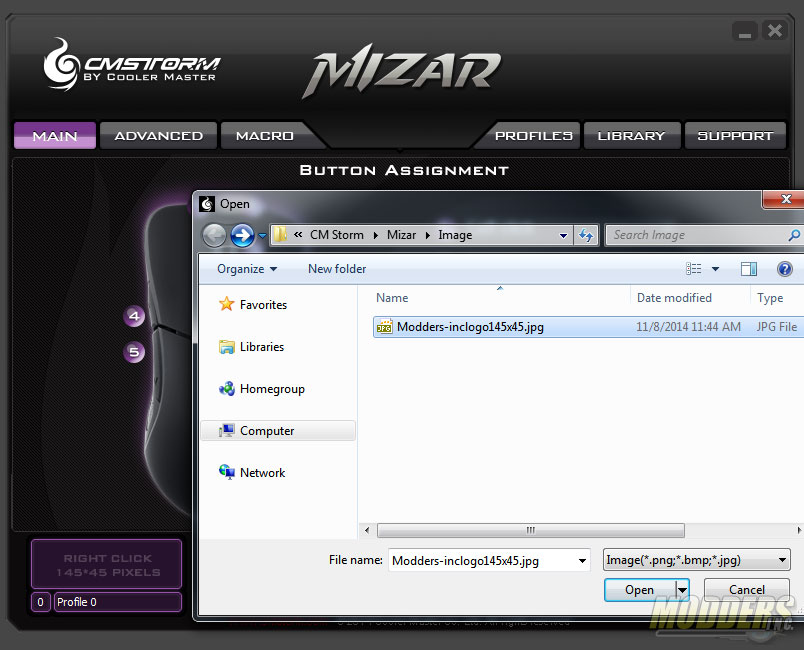The image size is (804, 650).
Task: Select Libraries in the navigation pane
Action: (x=251, y=347)
